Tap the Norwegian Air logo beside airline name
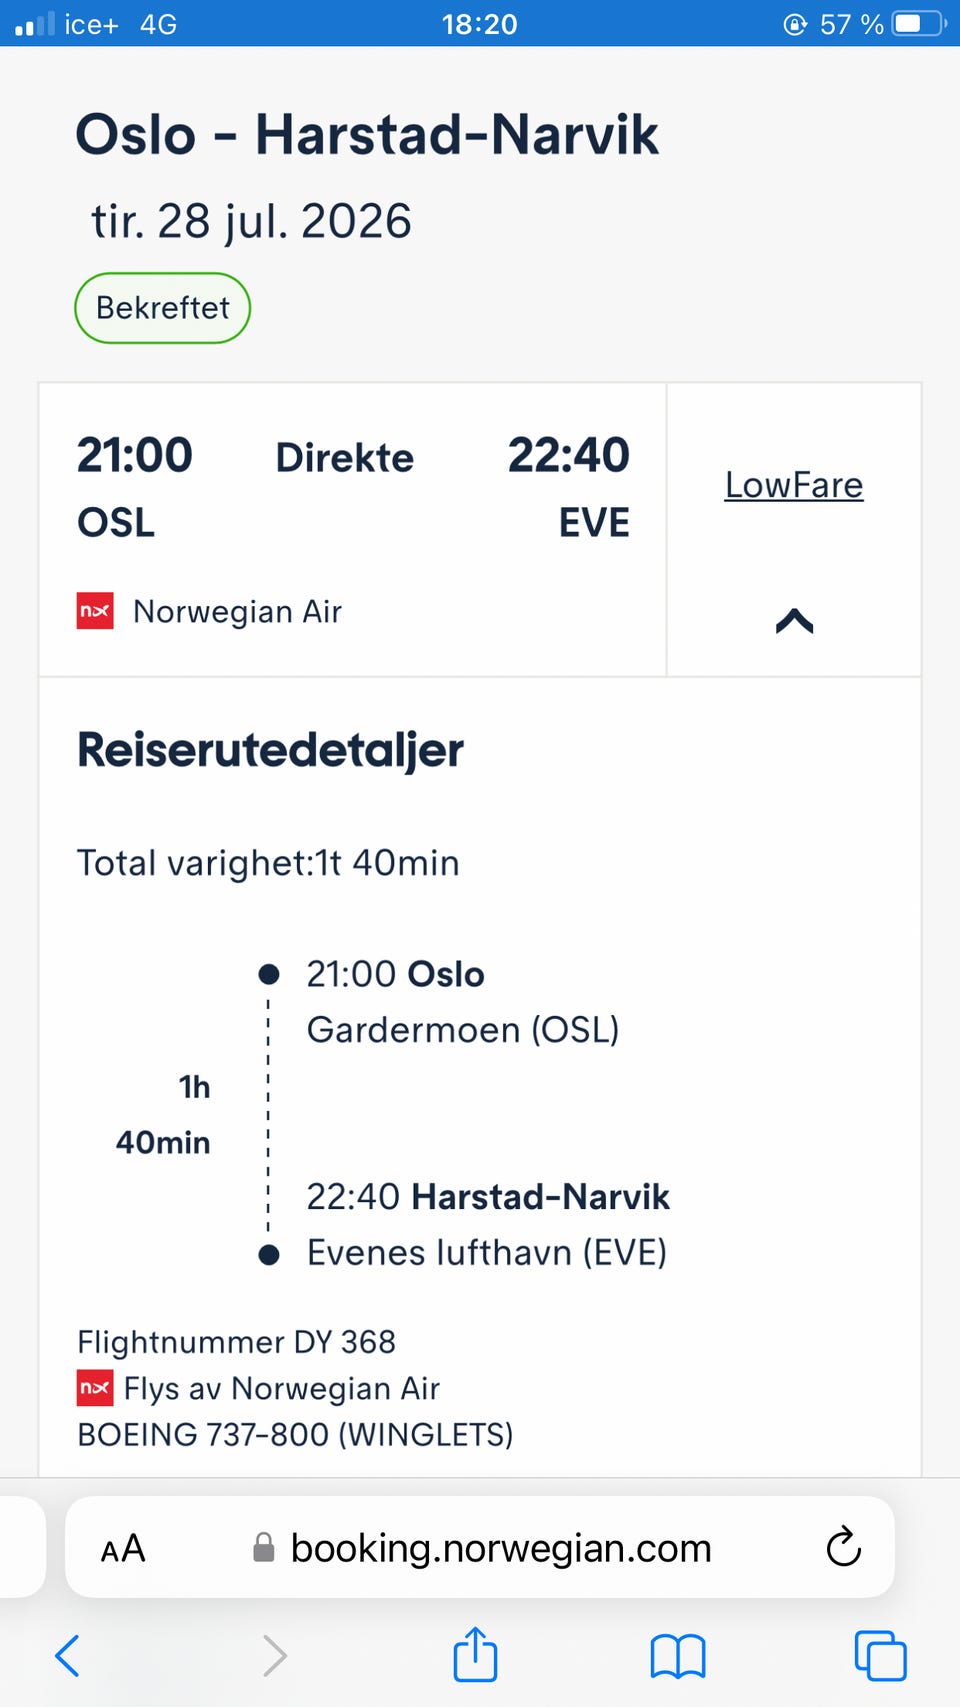 click(95, 611)
